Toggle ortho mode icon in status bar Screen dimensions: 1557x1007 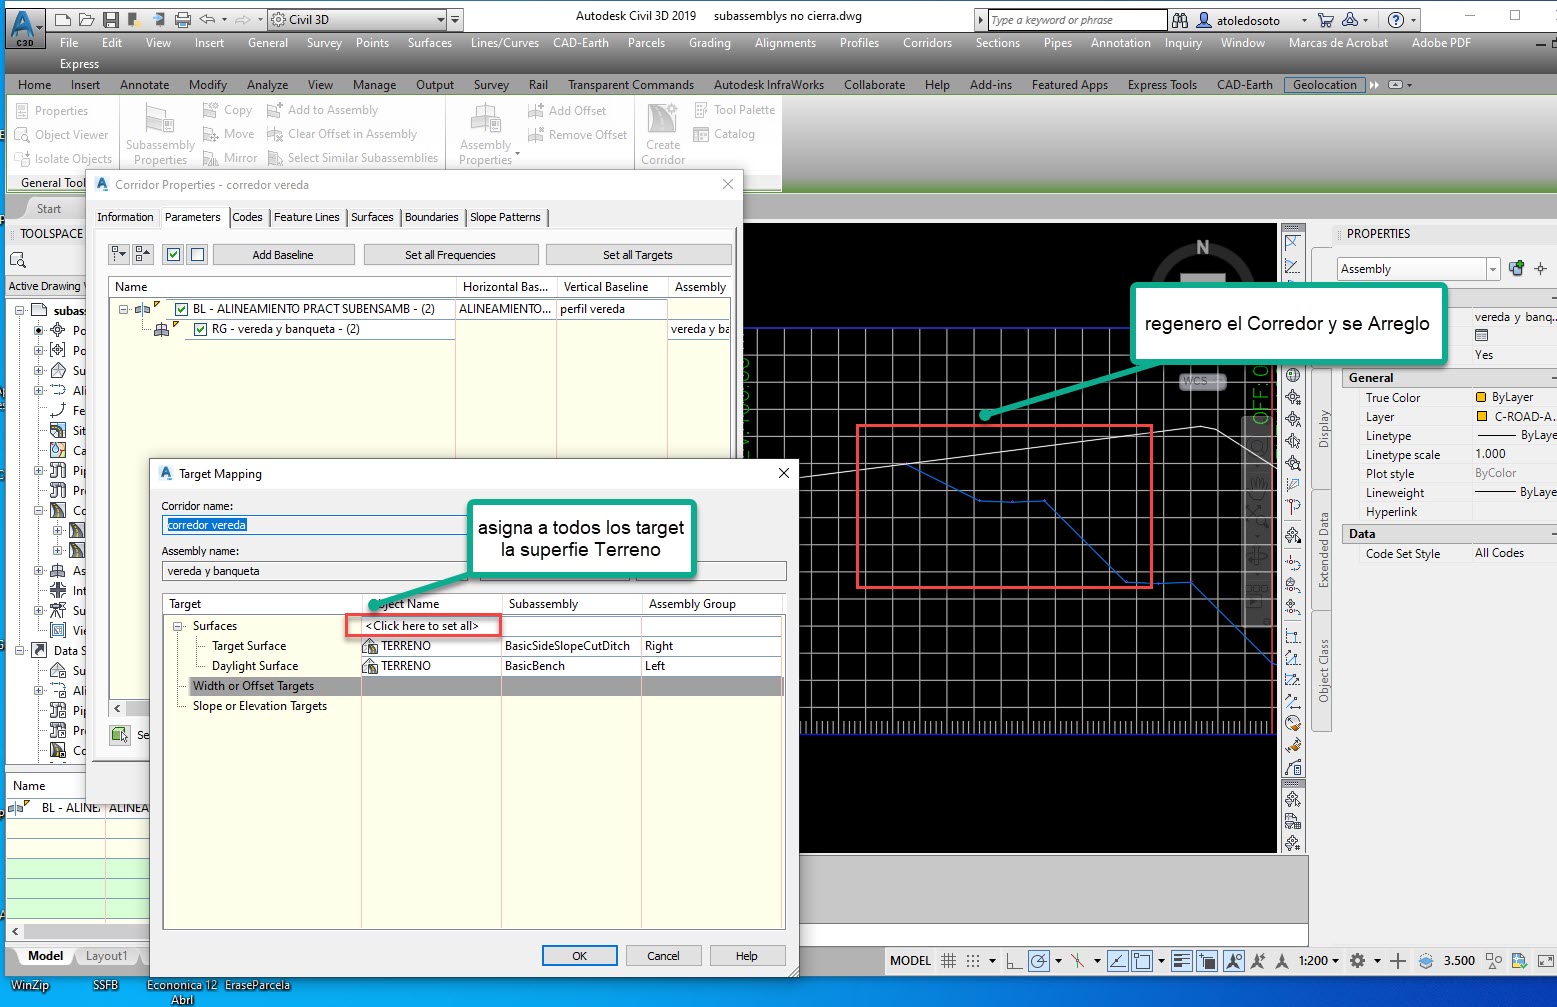[x=1014, y=961]
